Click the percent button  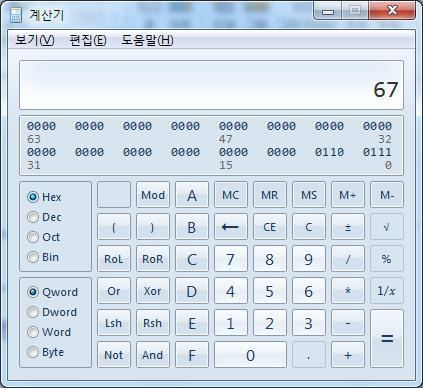pos(387,259)
